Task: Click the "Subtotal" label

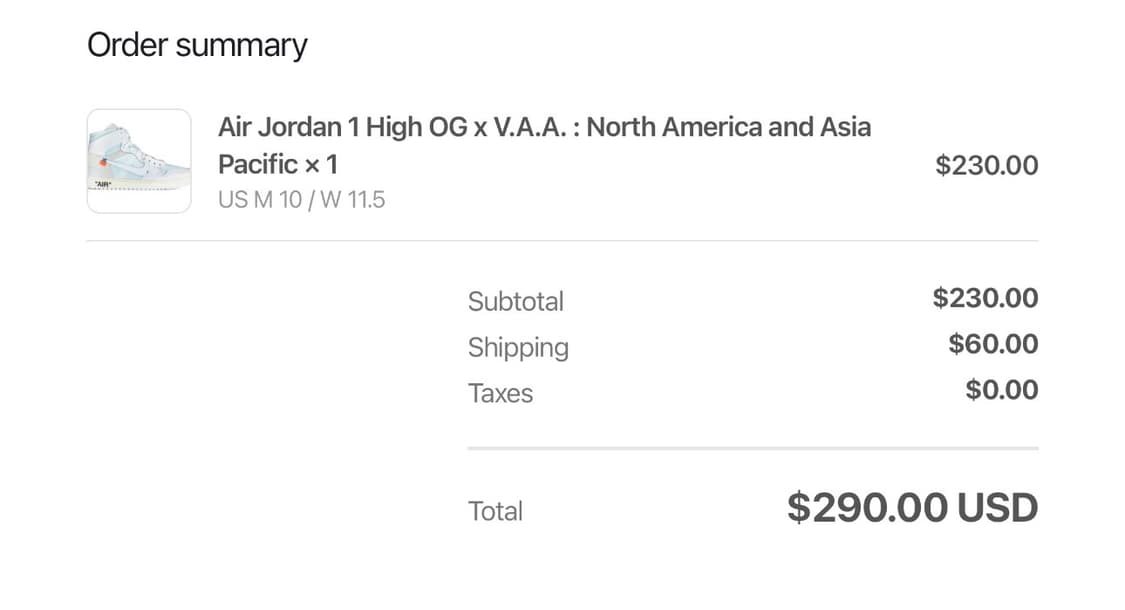Action: (x=515, y=301)
